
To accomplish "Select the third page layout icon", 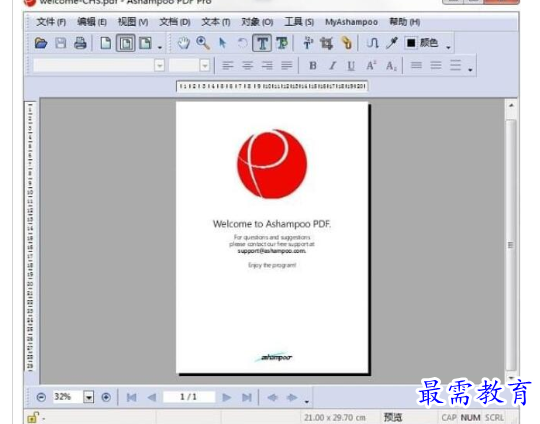I will tap(145, 43).
